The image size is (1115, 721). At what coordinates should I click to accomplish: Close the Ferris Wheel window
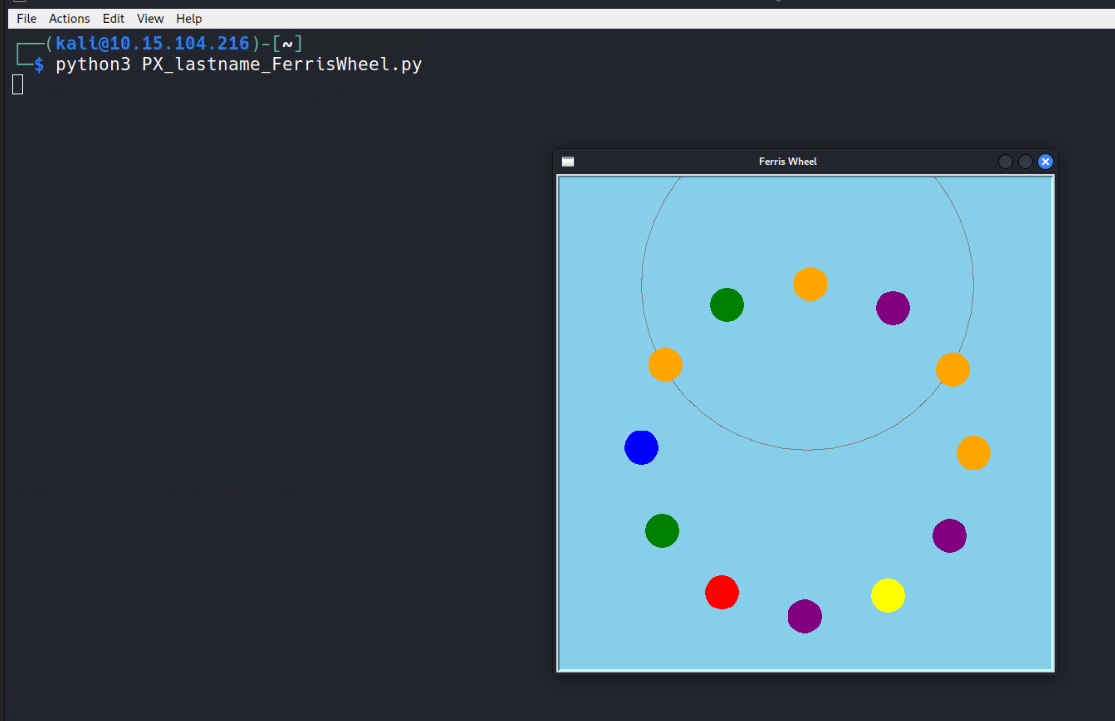(x=1045, y=162)
